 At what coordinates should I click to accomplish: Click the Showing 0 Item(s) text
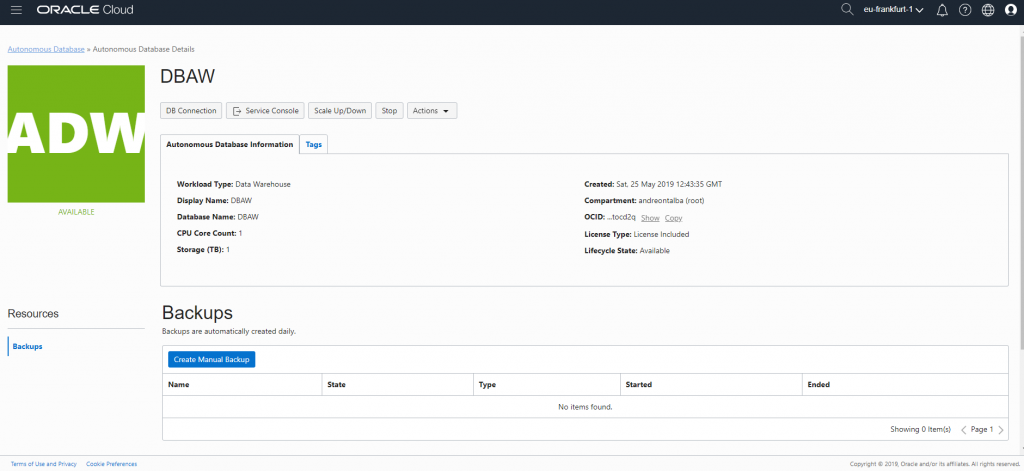(920, 430)
